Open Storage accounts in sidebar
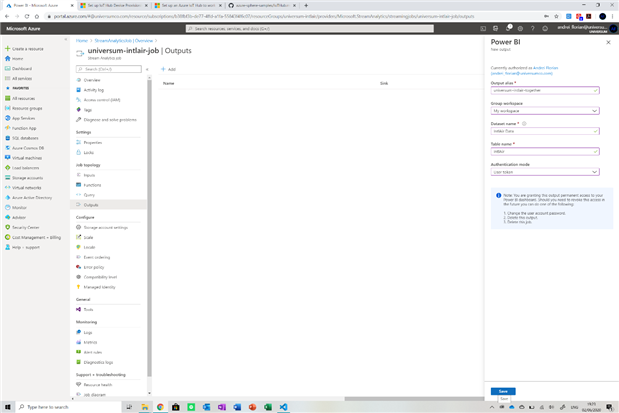The image size is (619, 413). tap(27, 178)
